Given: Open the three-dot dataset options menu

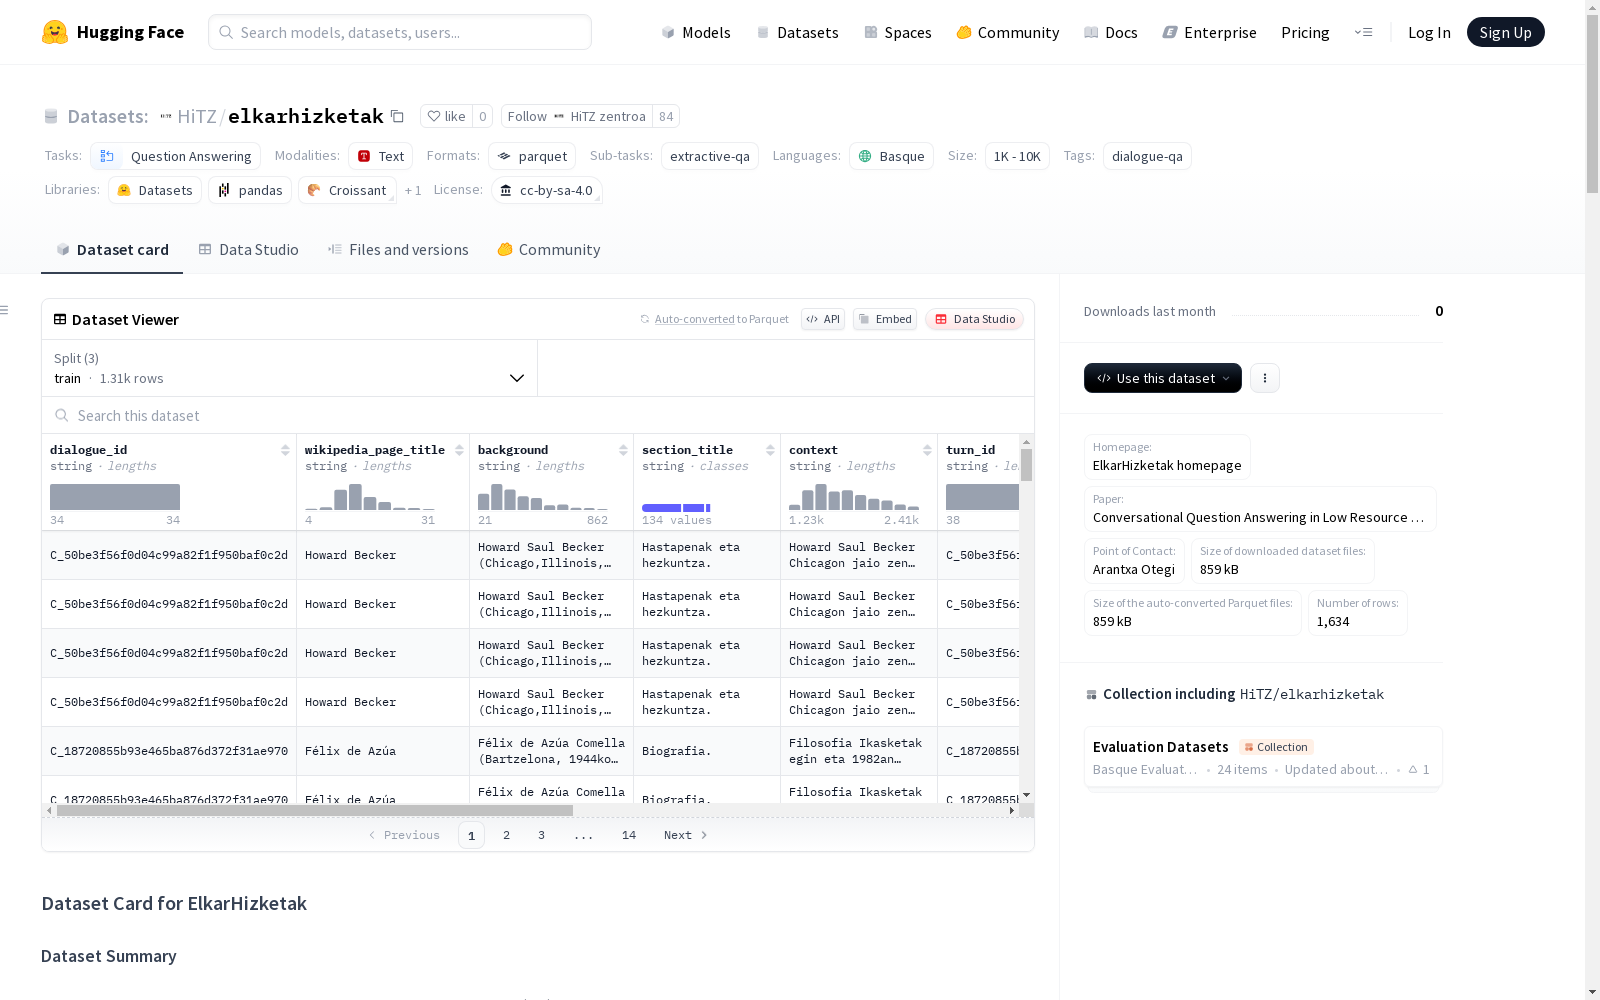Looking at the screenshot, I should pos(1265,378).
